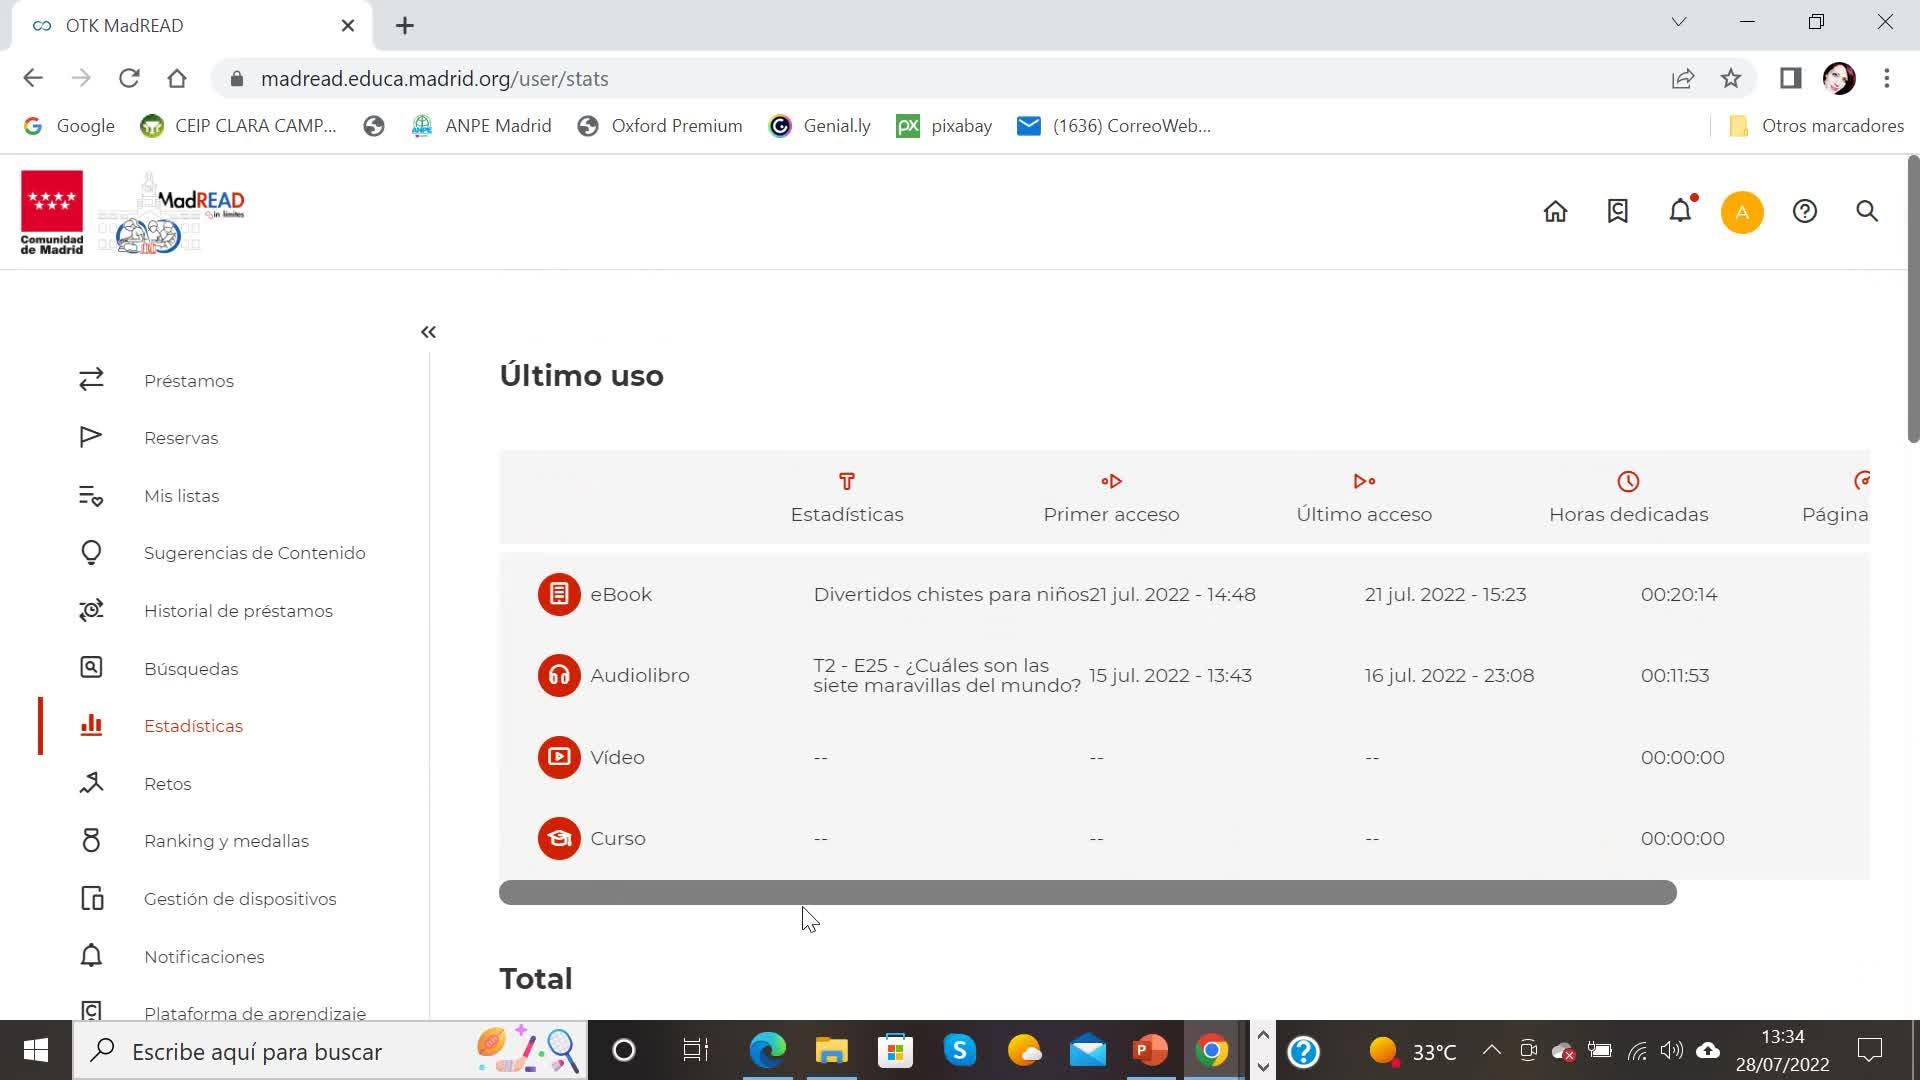The width and height of the screenshot is (1920, 1080).
Task: Click the home icon in site header
Action: tap(1555, 211)
